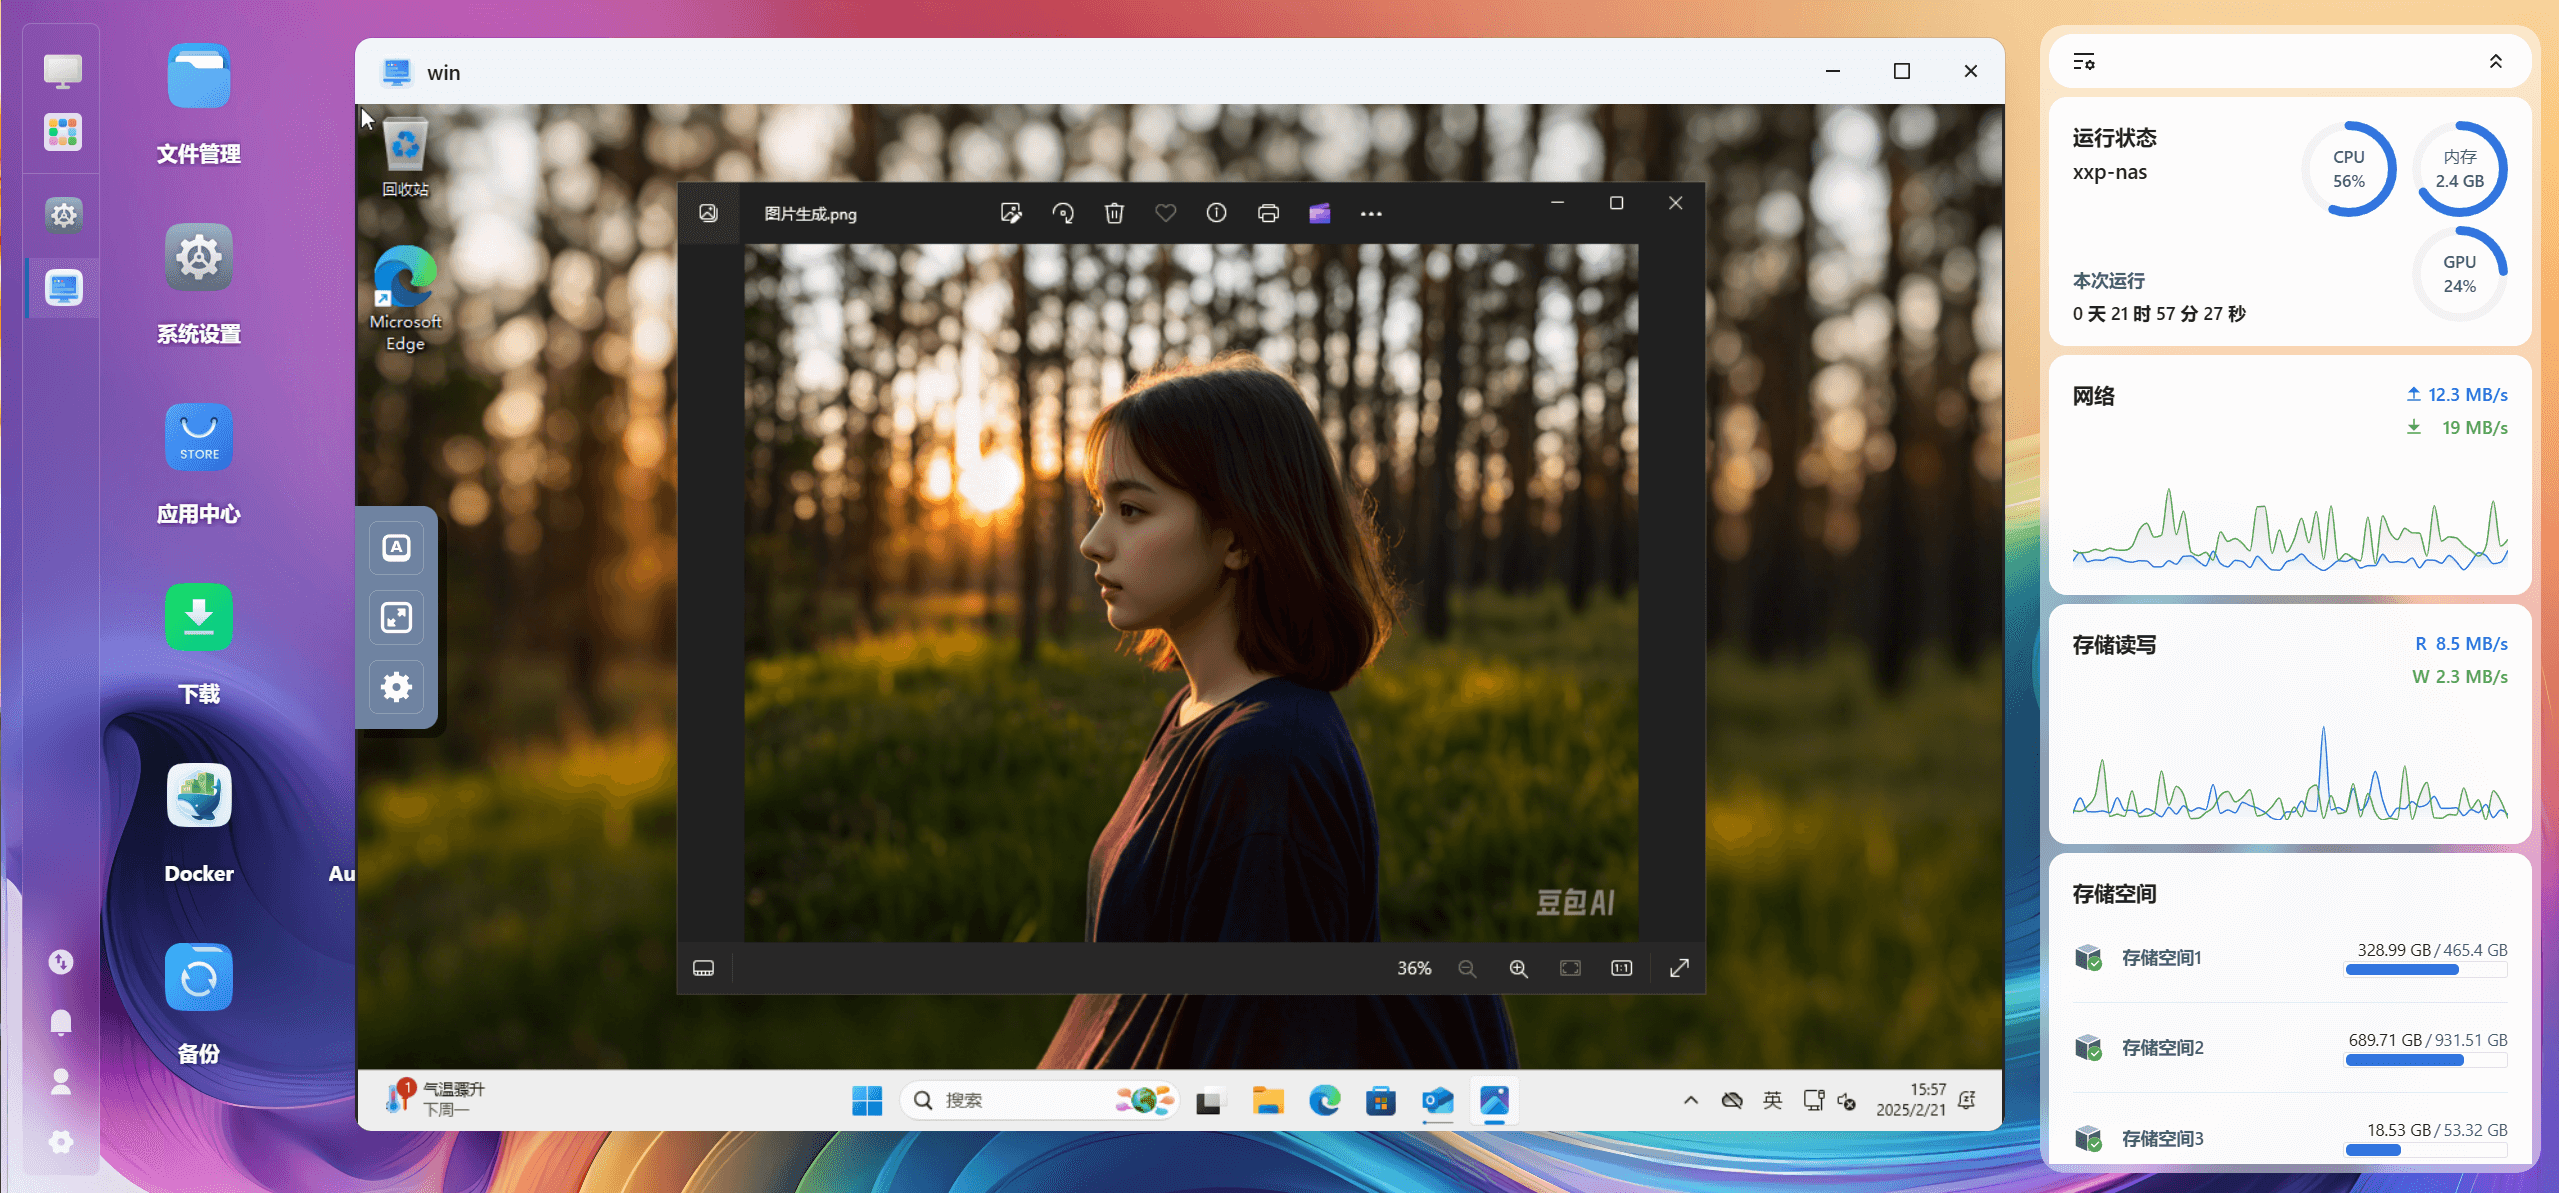Open 系统设置 desktop app
This screenshot has width=2559, height=1193.
coord(198,258)
